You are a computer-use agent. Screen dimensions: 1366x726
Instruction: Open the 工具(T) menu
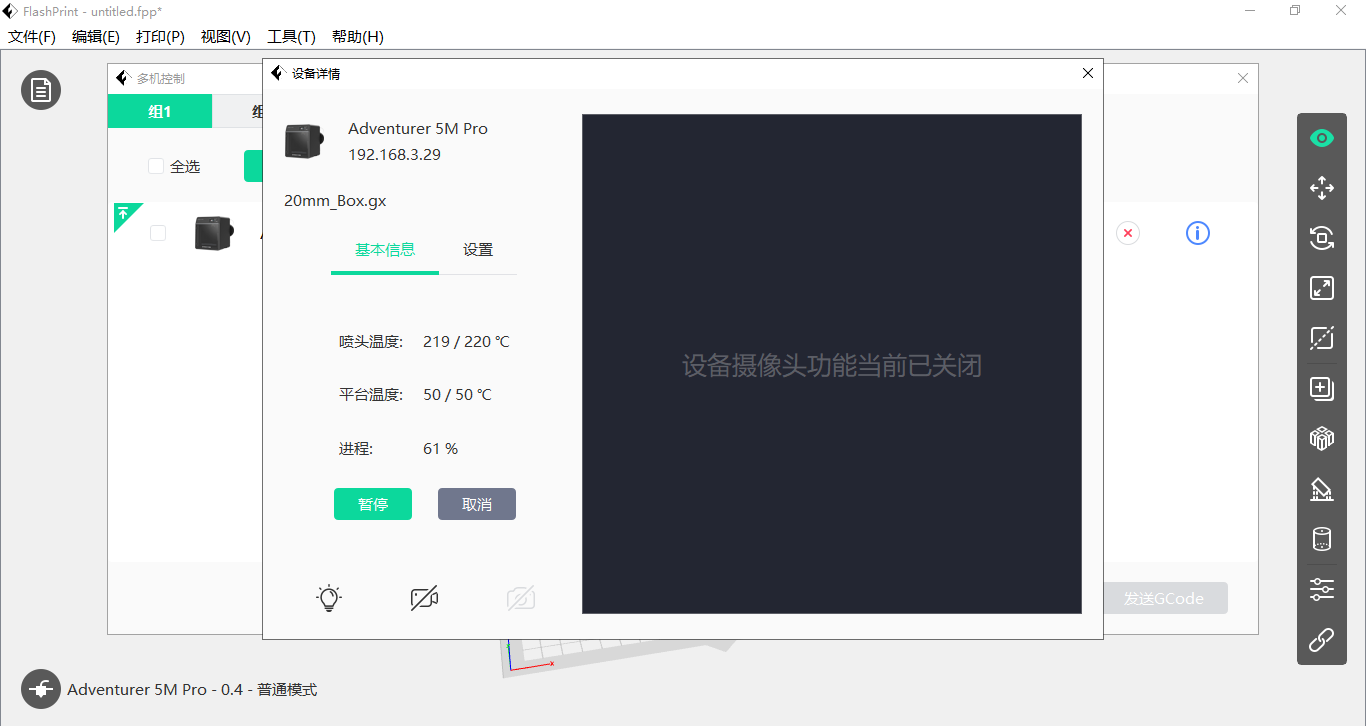tap(291, 37)
